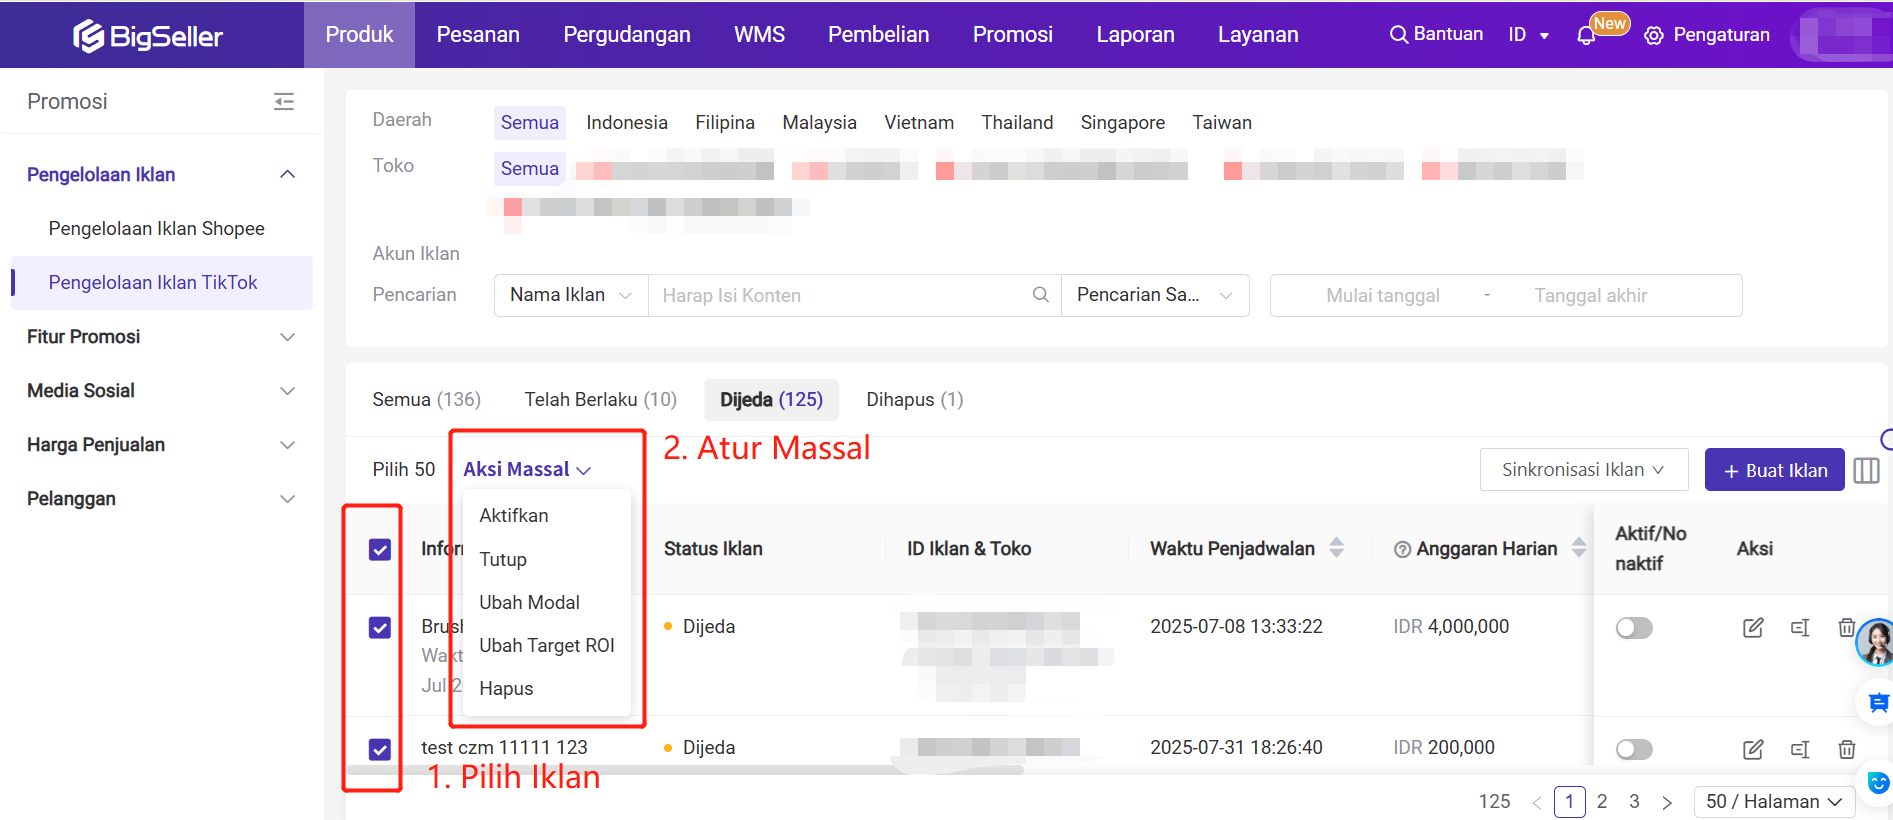Viewport: 1893px width, 820px height.
Task: Activate toggle for the IDR 4,000,000 ad
Action: pyautogui.click(x=1634, y=628)
